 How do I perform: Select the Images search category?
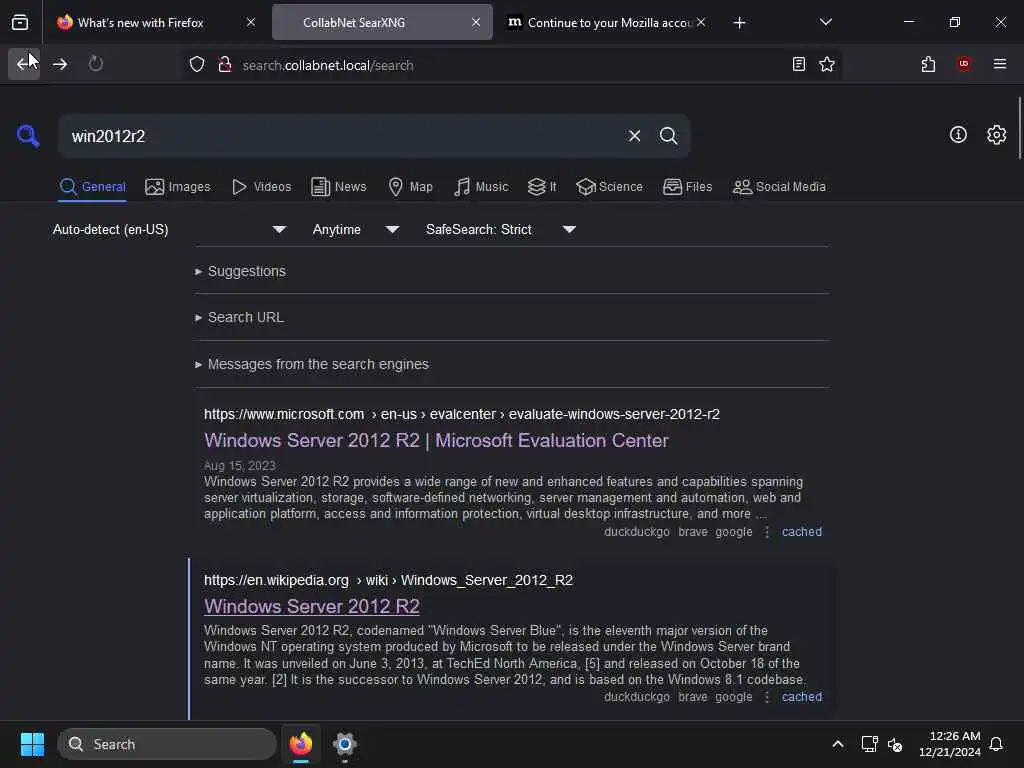[178, 187]
